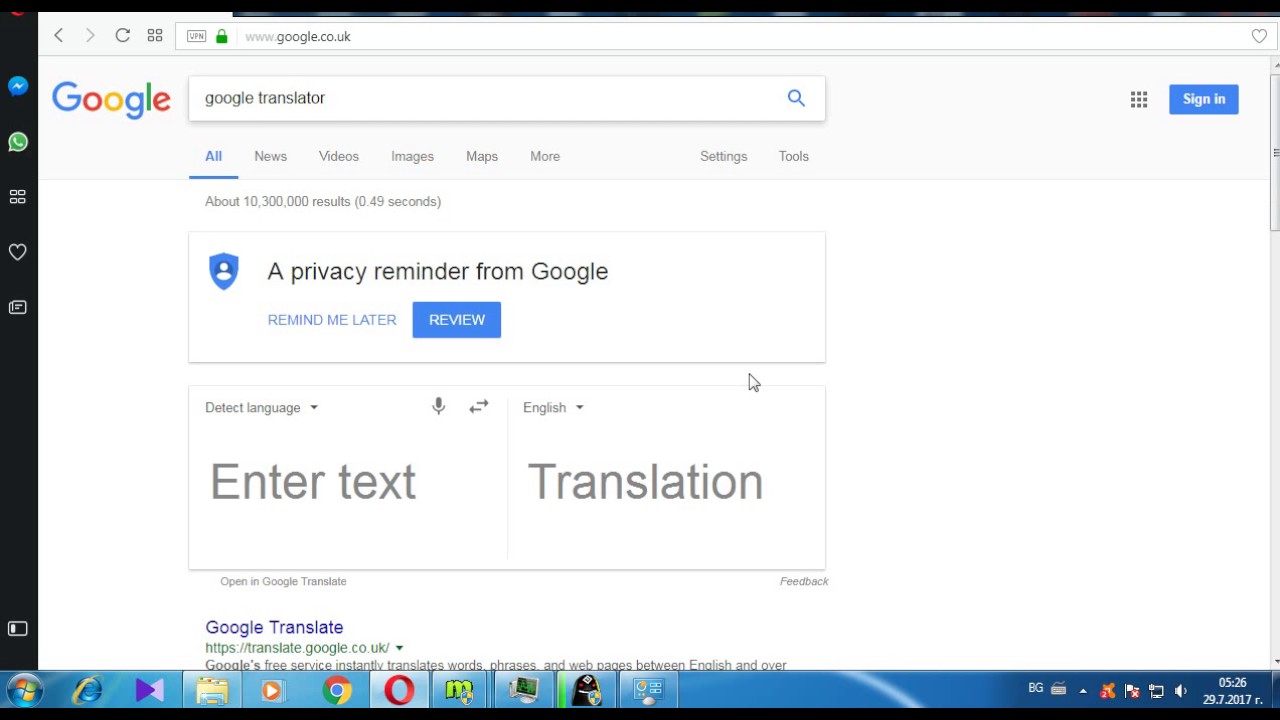Open Visual Studio from the taskbar

[149, 690]
